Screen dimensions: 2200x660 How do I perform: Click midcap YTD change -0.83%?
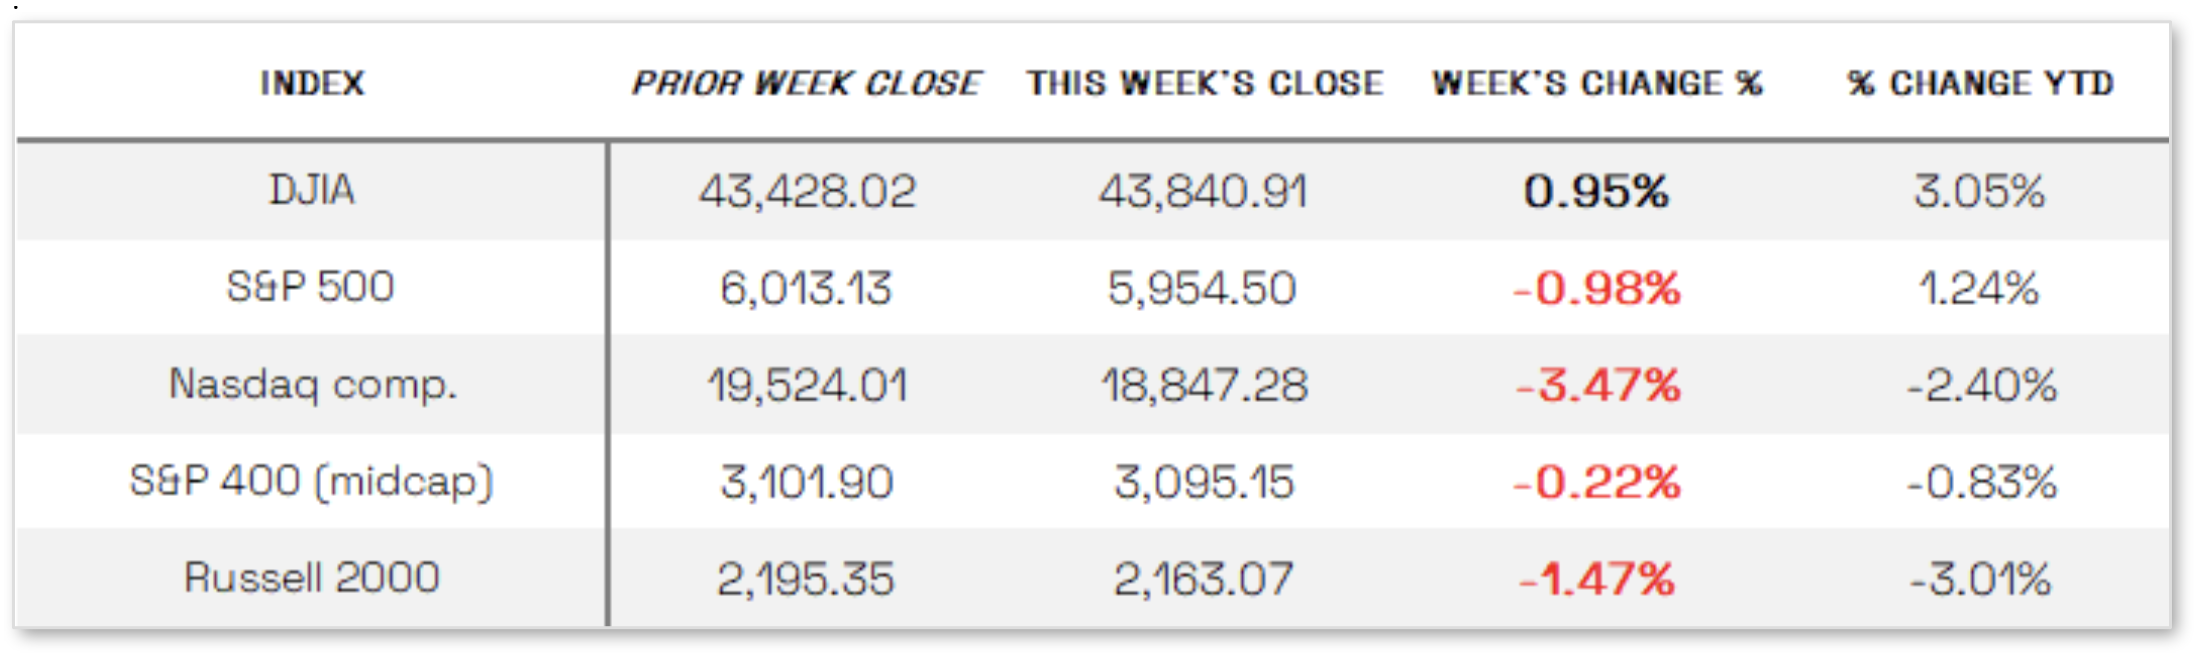(1981, 483)
